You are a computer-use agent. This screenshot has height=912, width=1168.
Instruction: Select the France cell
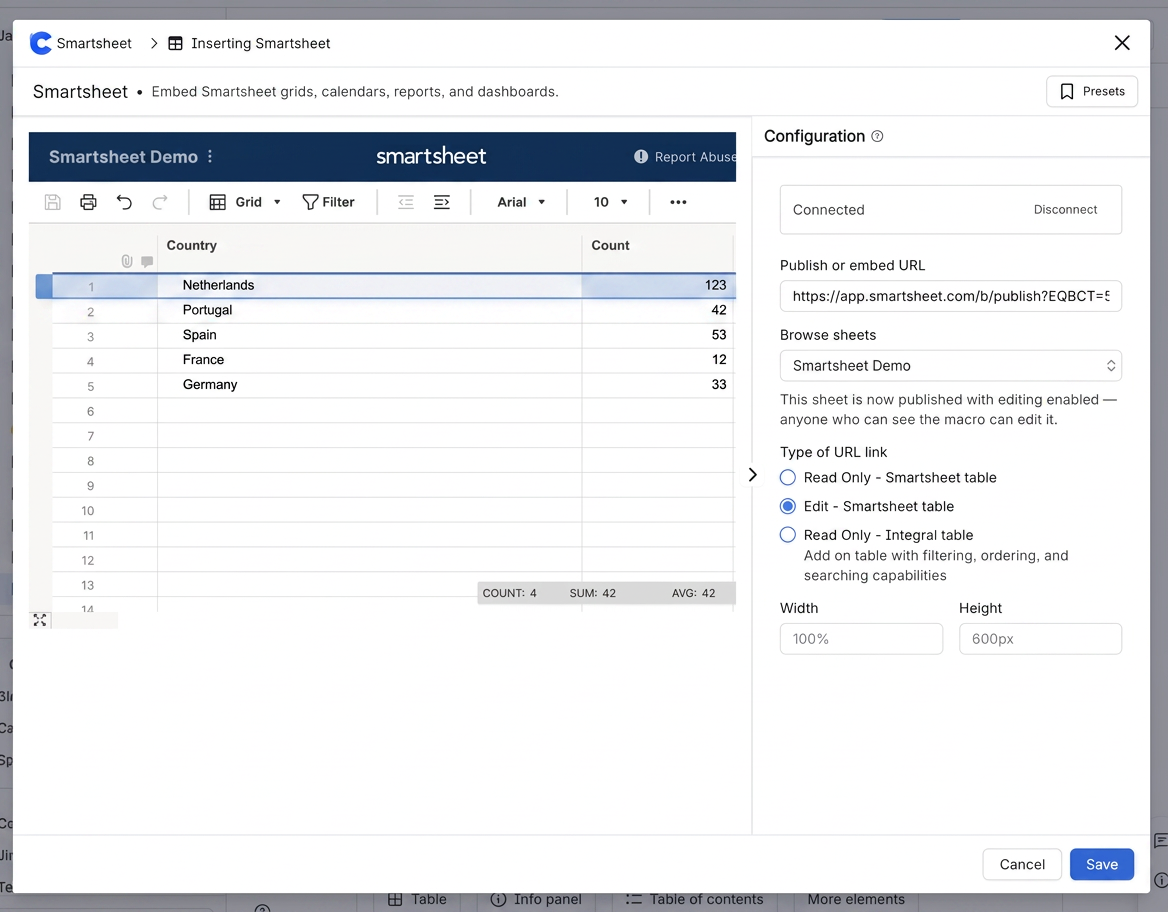369,360
